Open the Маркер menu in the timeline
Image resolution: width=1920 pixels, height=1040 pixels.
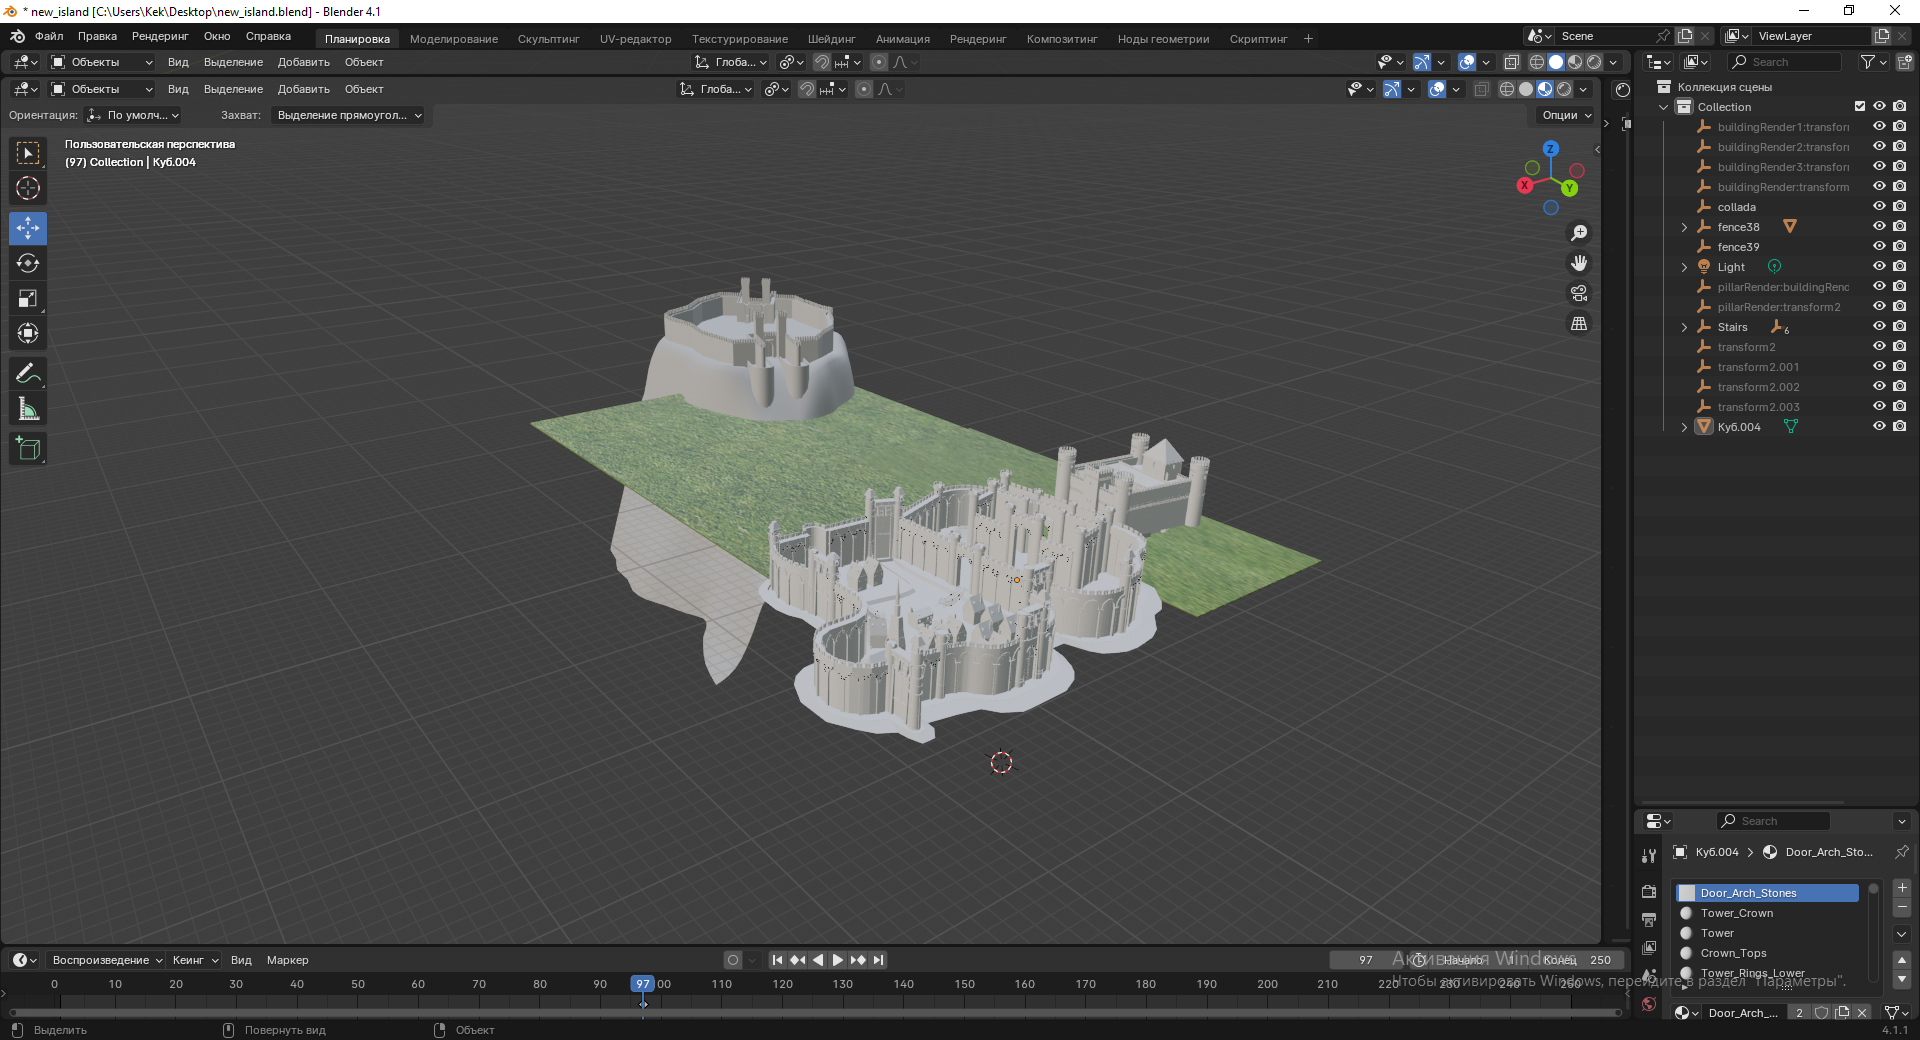point(287,960)
